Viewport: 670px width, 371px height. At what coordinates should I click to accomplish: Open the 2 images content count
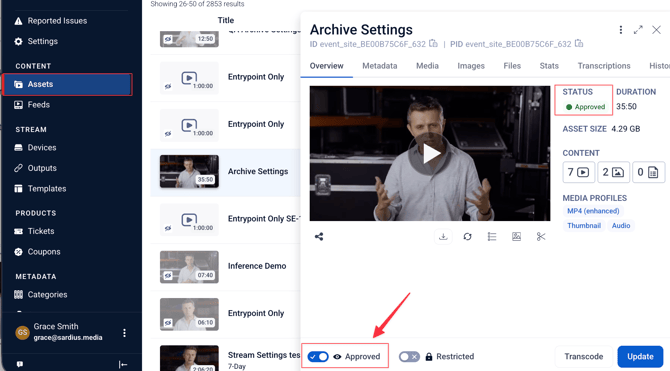coord(613,172)
